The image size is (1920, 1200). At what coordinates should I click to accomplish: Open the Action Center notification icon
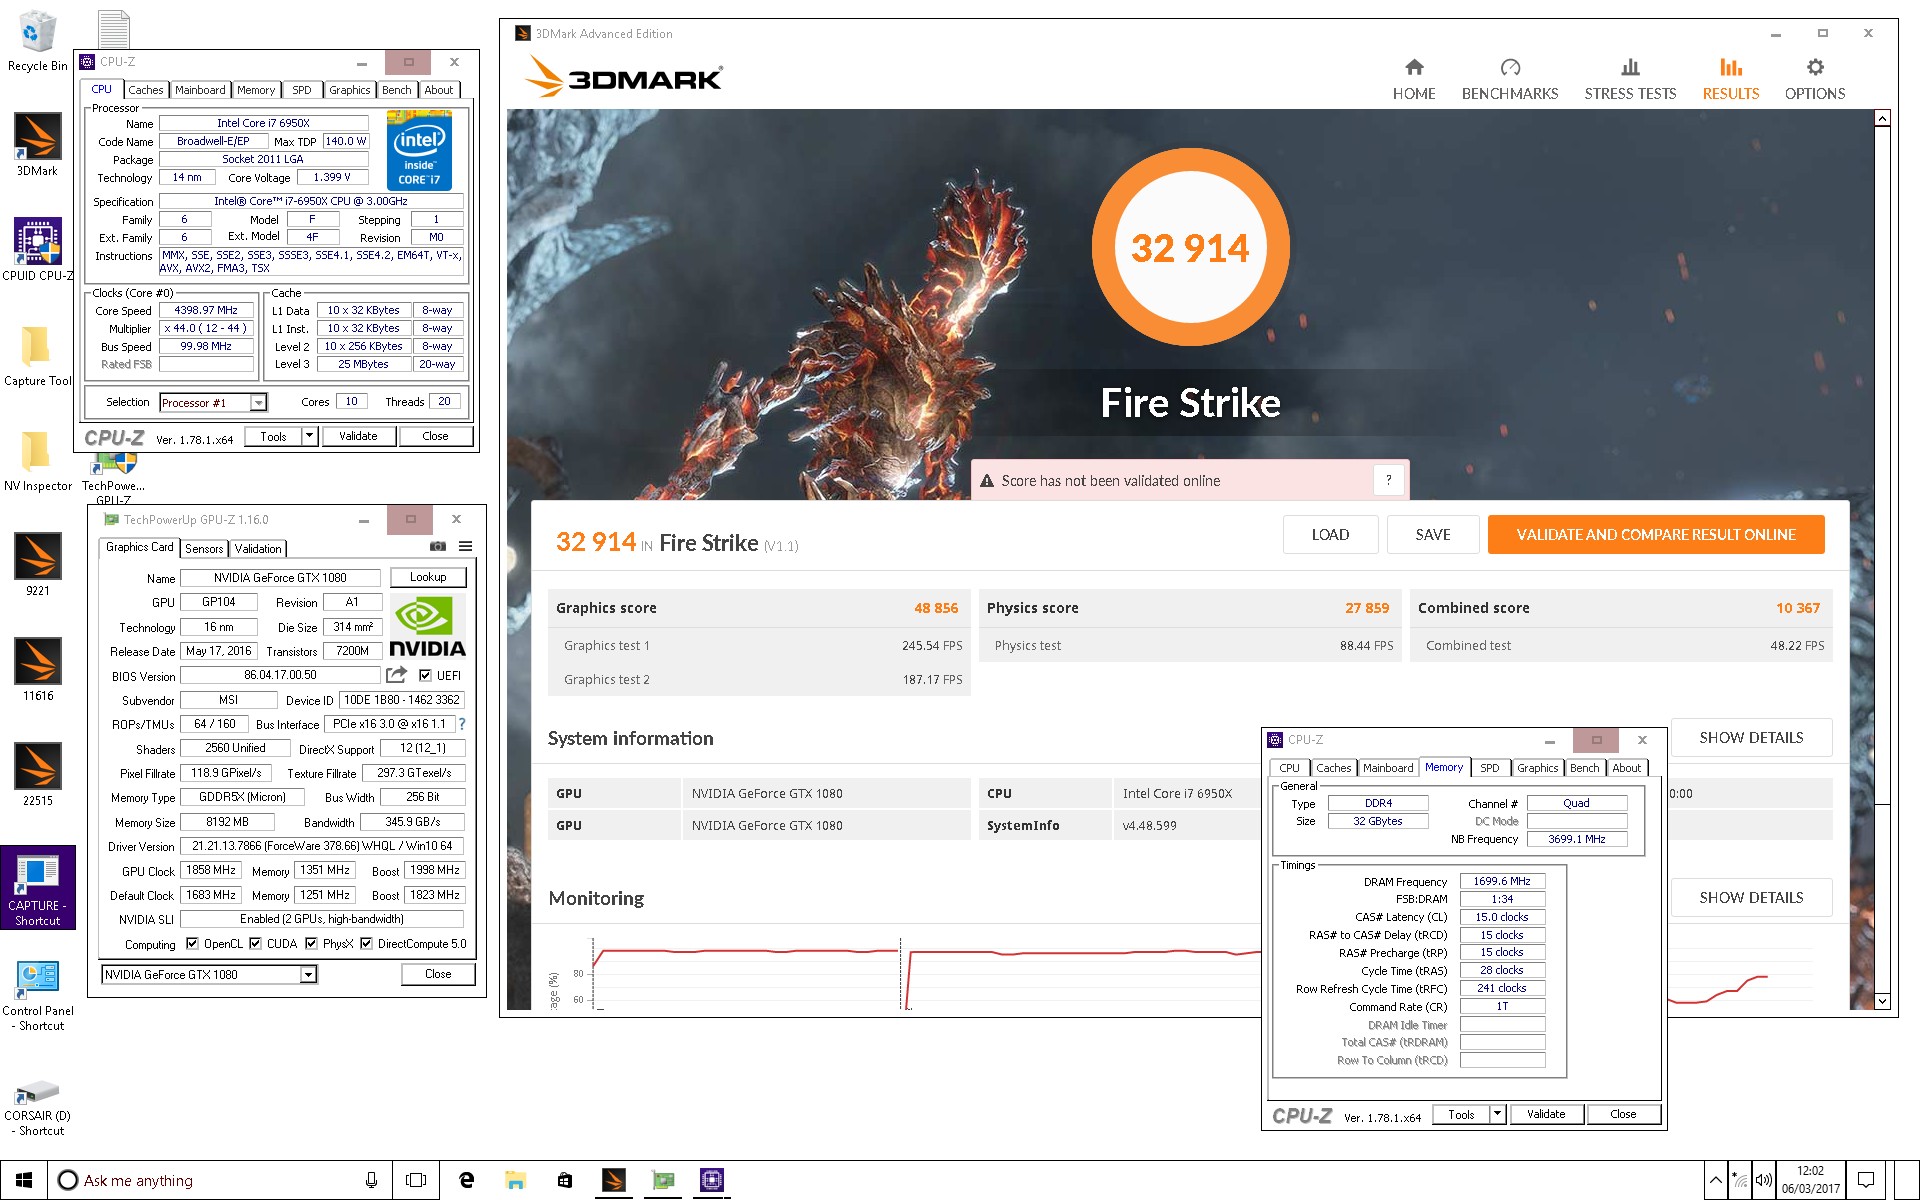pyautogui.click(x=1866, y=1180)
